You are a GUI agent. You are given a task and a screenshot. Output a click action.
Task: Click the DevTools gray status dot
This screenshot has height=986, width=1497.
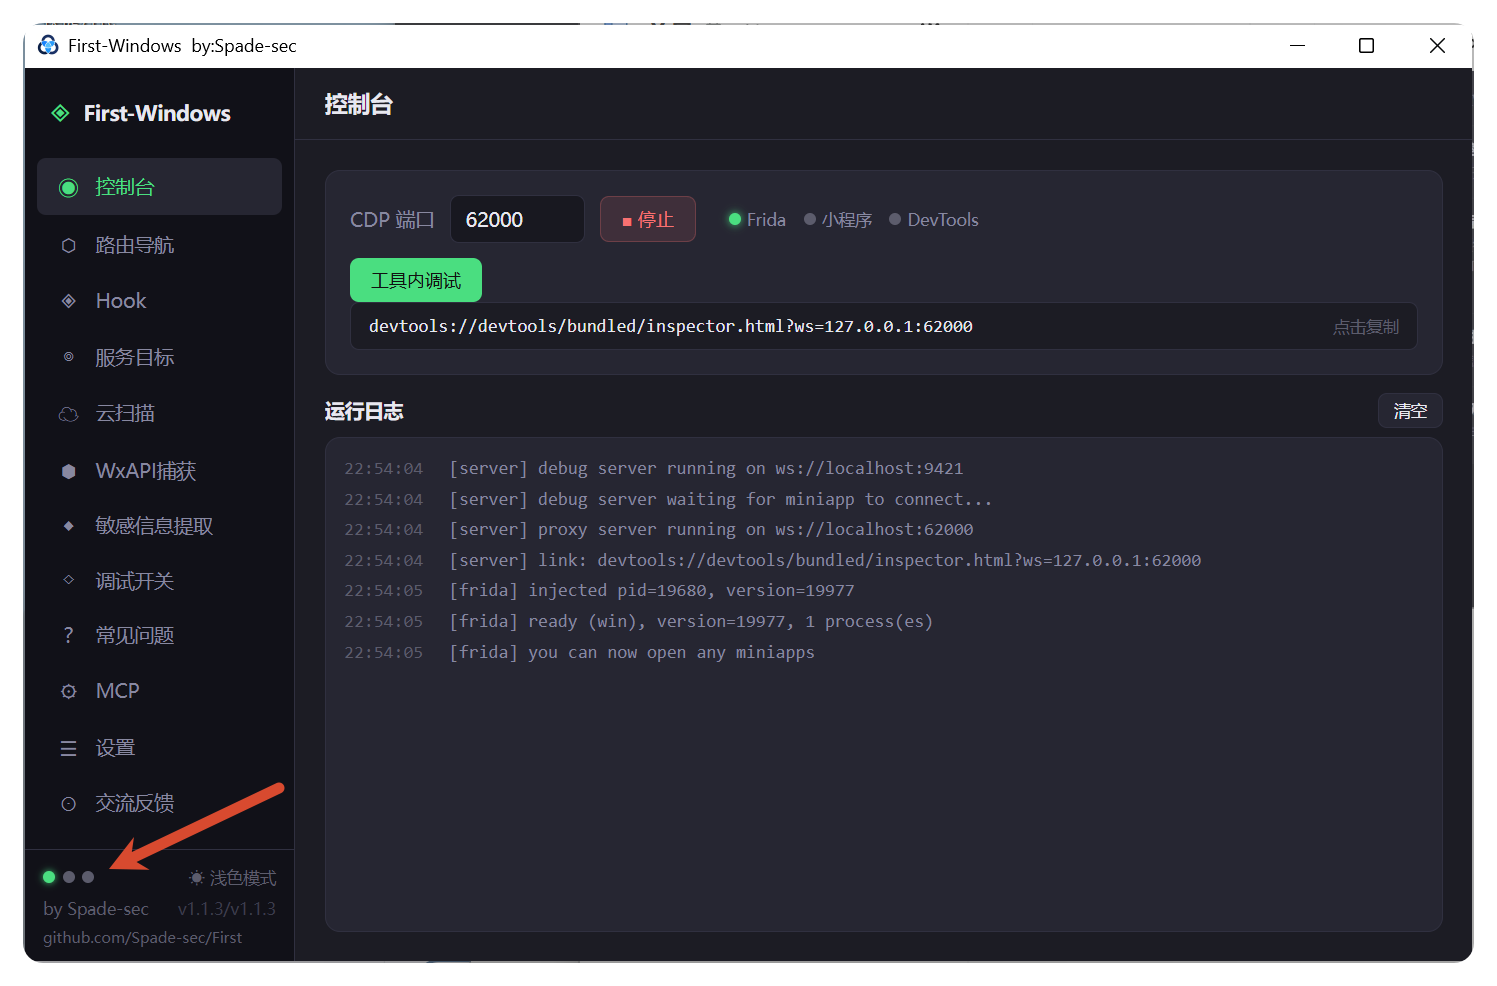[x=895, y=219]
